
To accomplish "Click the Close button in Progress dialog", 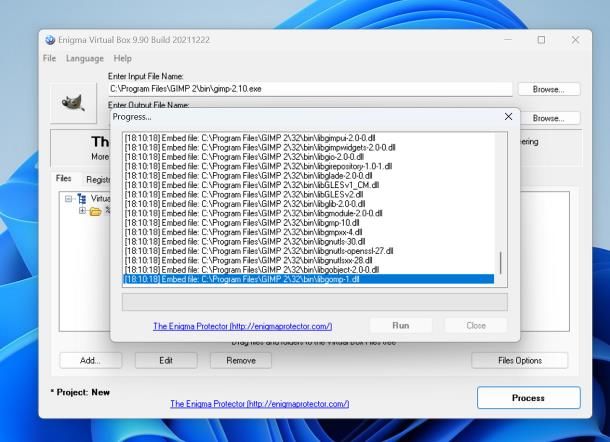I will tap(476, 325).
